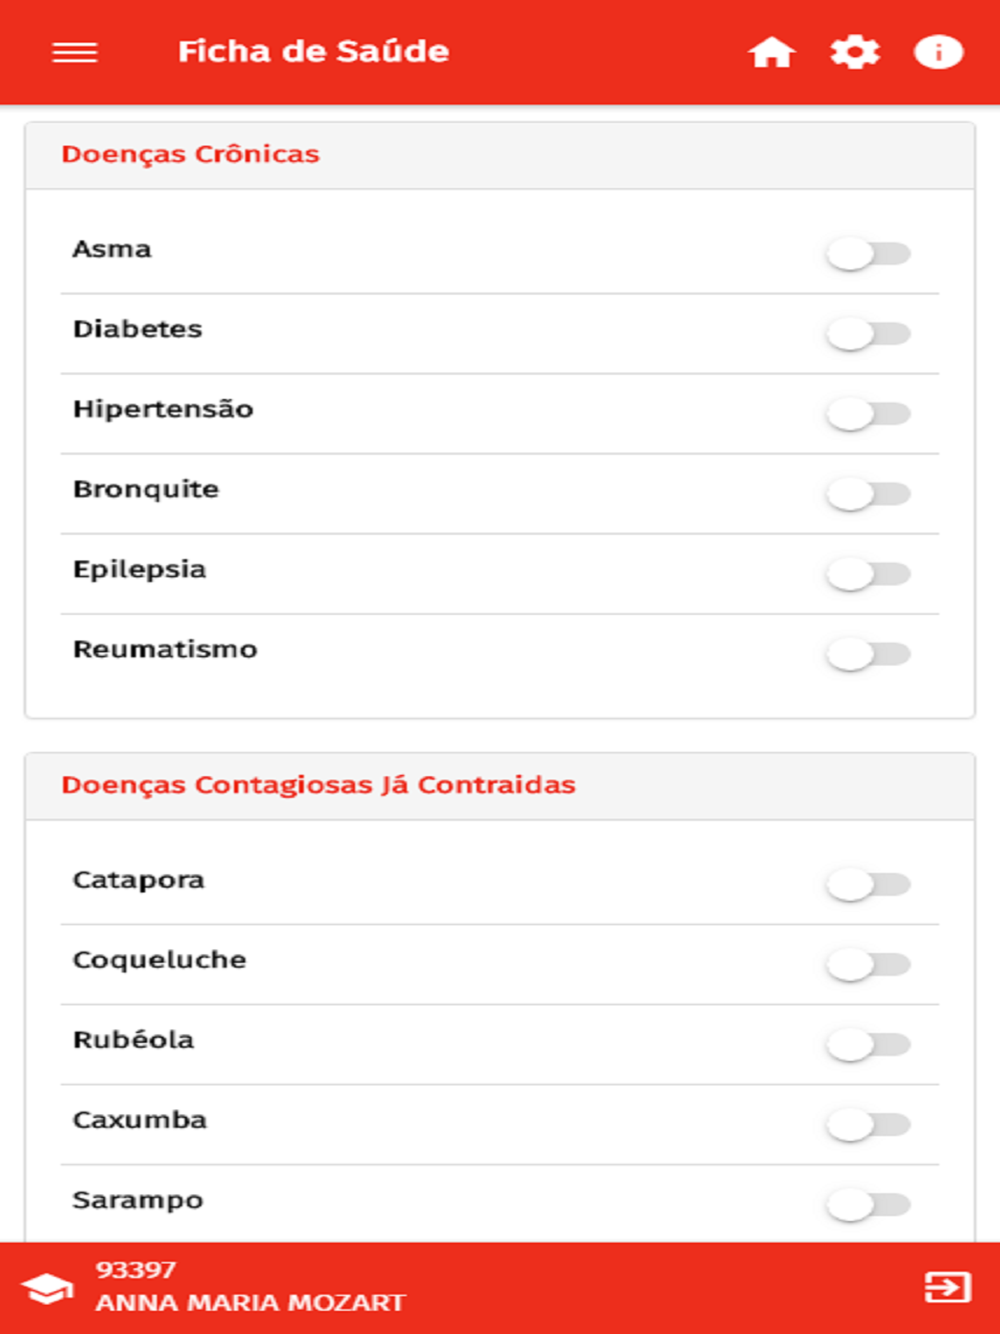1000x1334 pixels.
Task: Enable the Asma switch
Action: [x=868, y=254]
